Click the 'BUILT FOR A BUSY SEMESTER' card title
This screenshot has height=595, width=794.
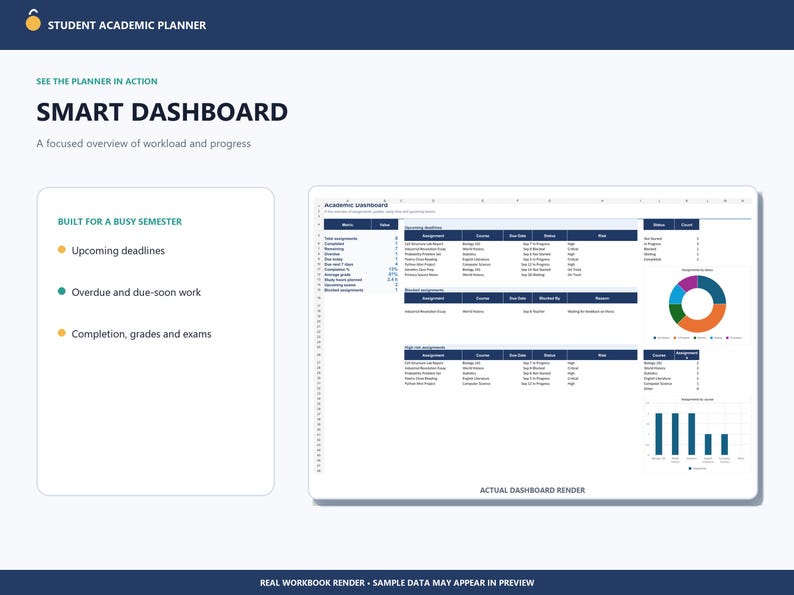tap(120, 221)
